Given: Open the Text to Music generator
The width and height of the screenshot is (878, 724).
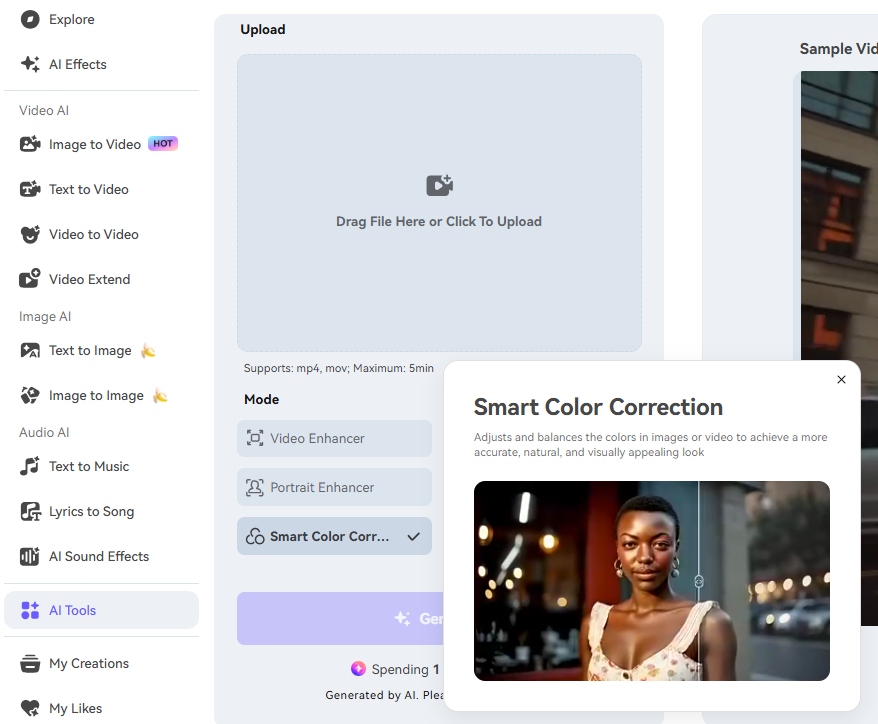Looking at the screenshot, I should pyautogui.click(x=89, y=466).
